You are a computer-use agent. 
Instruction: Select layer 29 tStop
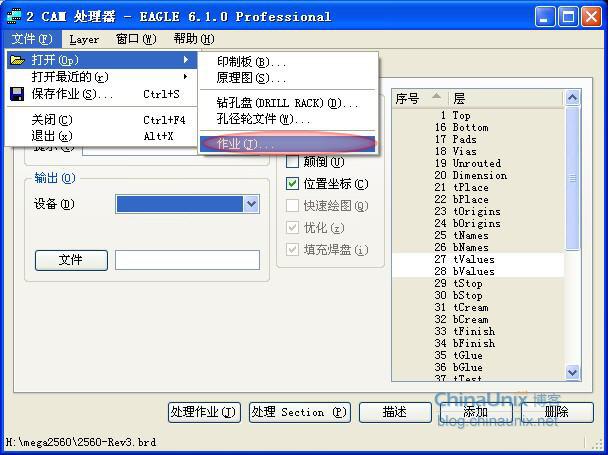[478, 284]
